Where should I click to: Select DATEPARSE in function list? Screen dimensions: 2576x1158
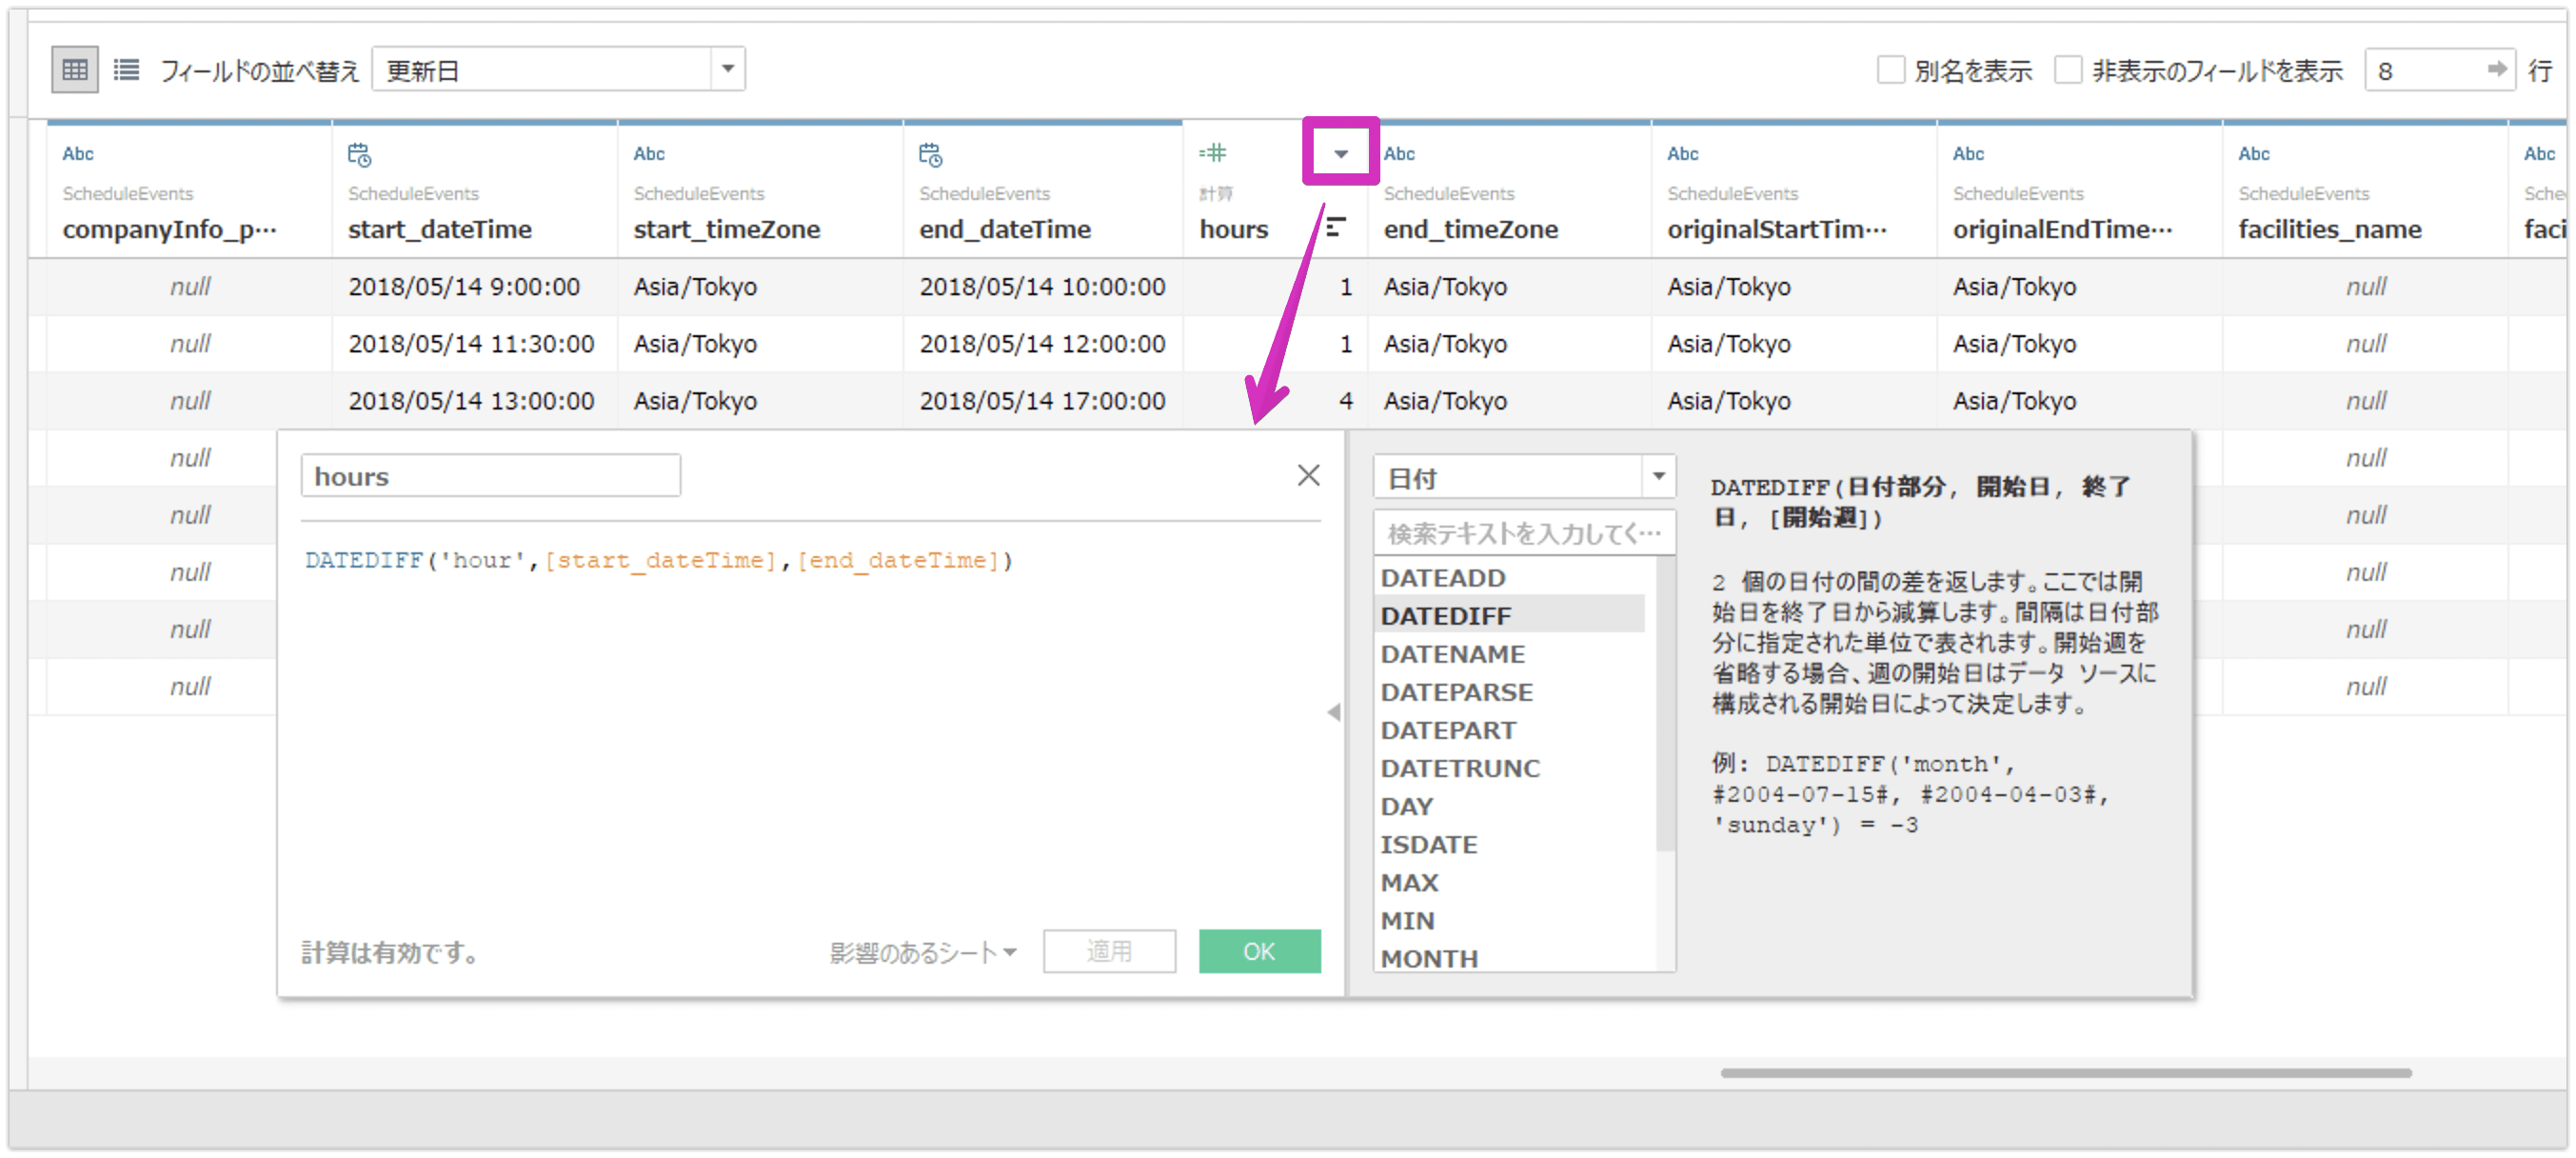(1456, 692)
